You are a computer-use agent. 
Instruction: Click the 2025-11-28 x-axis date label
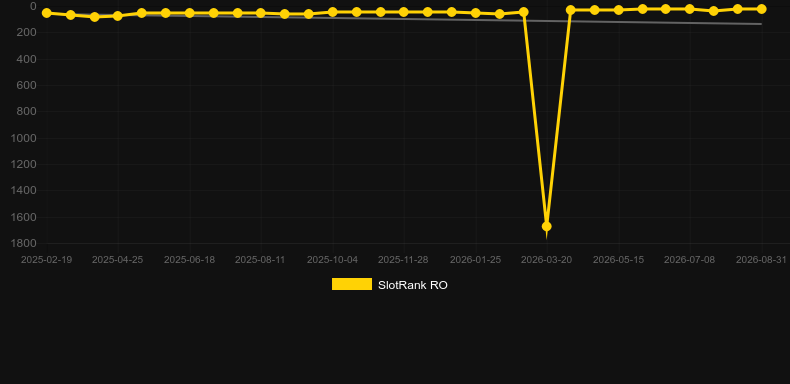[x=404, y=260]
